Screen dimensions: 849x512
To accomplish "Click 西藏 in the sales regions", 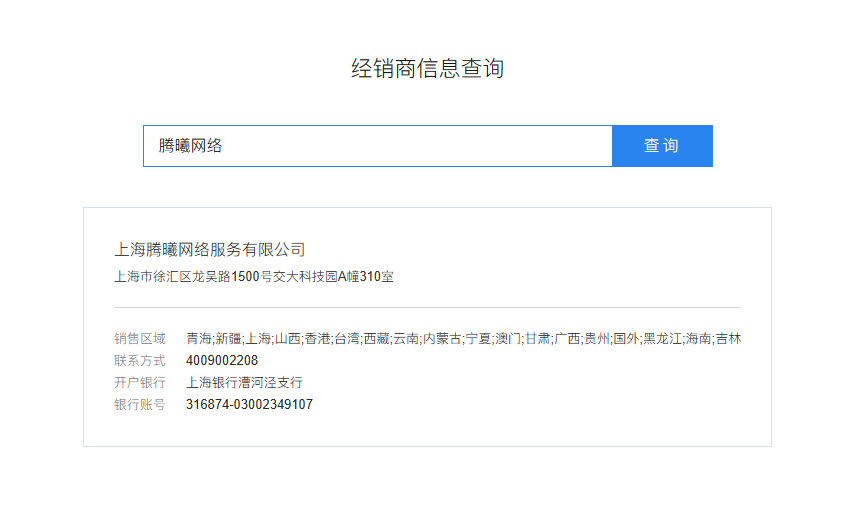I will point(375,339).
